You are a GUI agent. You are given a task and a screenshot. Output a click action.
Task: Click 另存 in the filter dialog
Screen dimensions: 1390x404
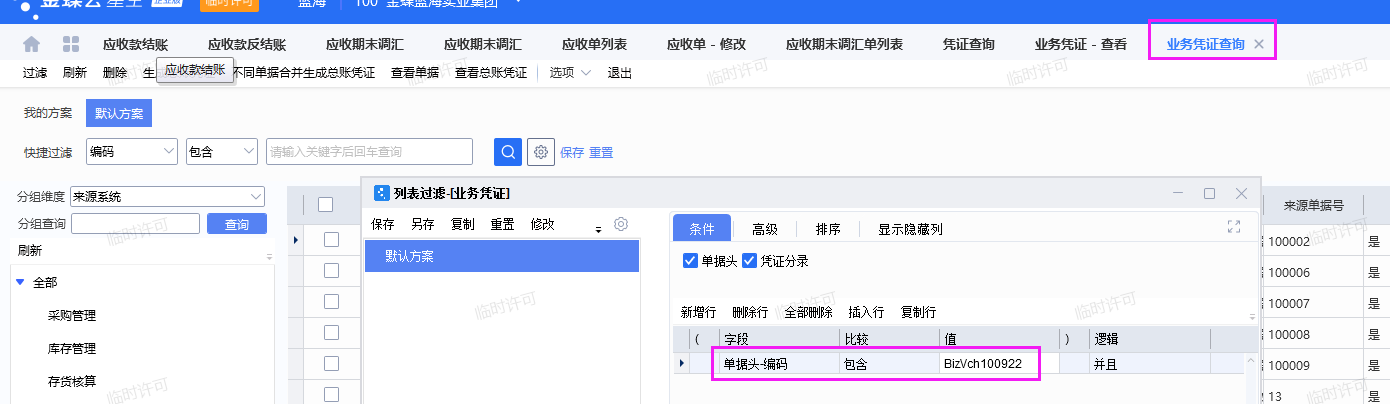tap(423, 224)
